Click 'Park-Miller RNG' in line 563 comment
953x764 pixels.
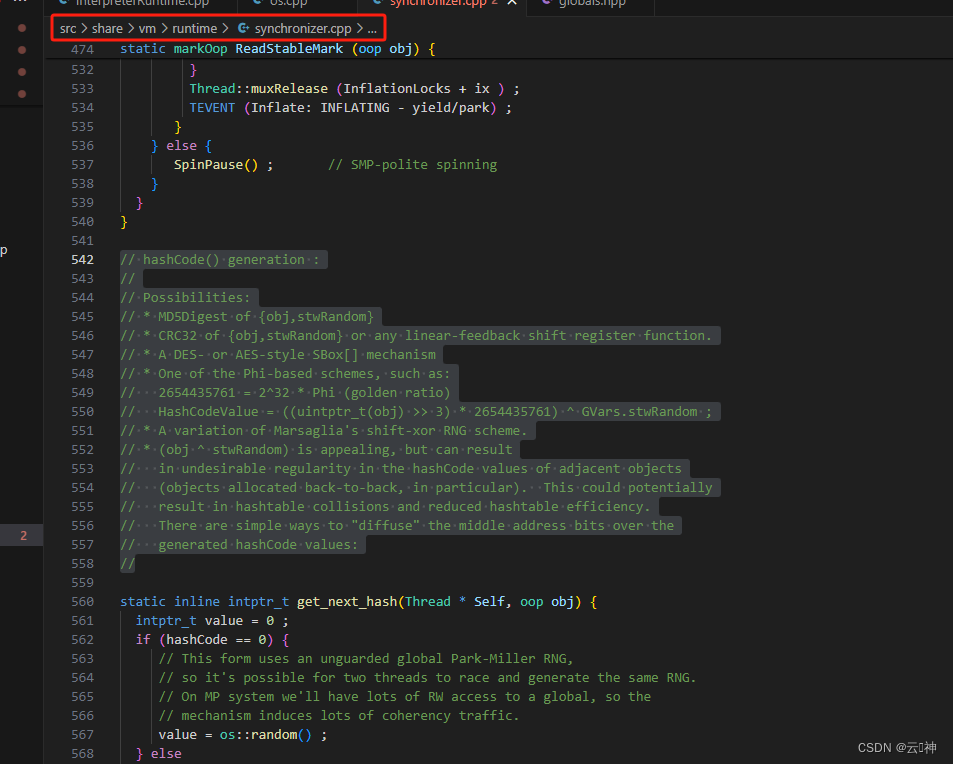tap(509, 659)
